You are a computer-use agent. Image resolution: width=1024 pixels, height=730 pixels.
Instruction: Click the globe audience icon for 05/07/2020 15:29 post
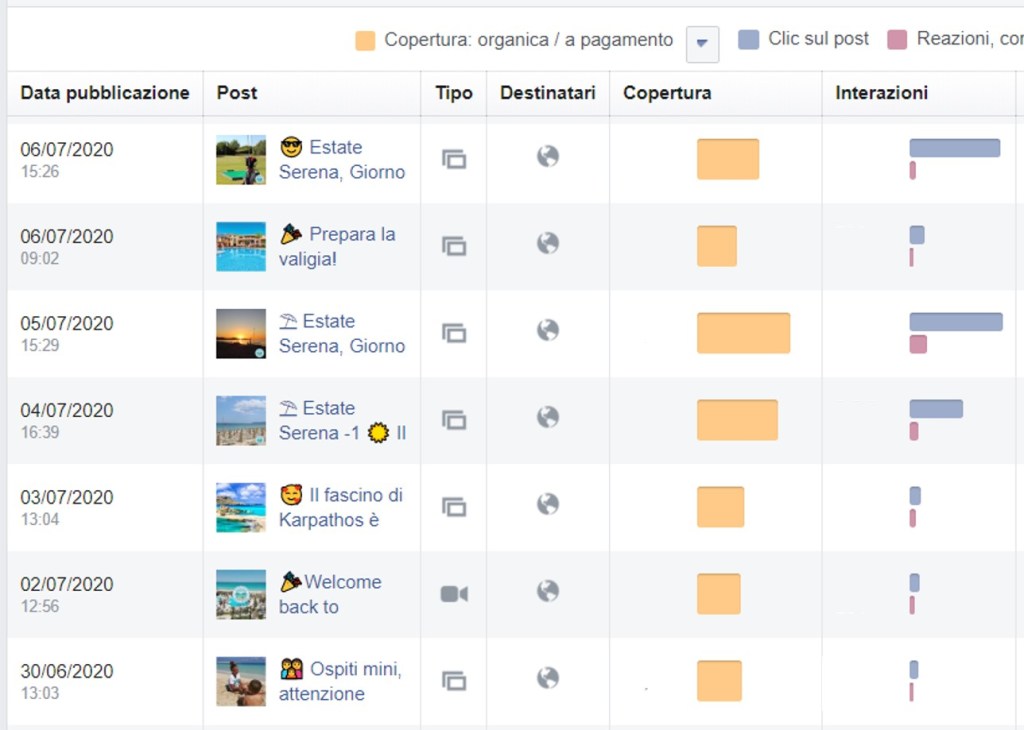coord(548,330)
